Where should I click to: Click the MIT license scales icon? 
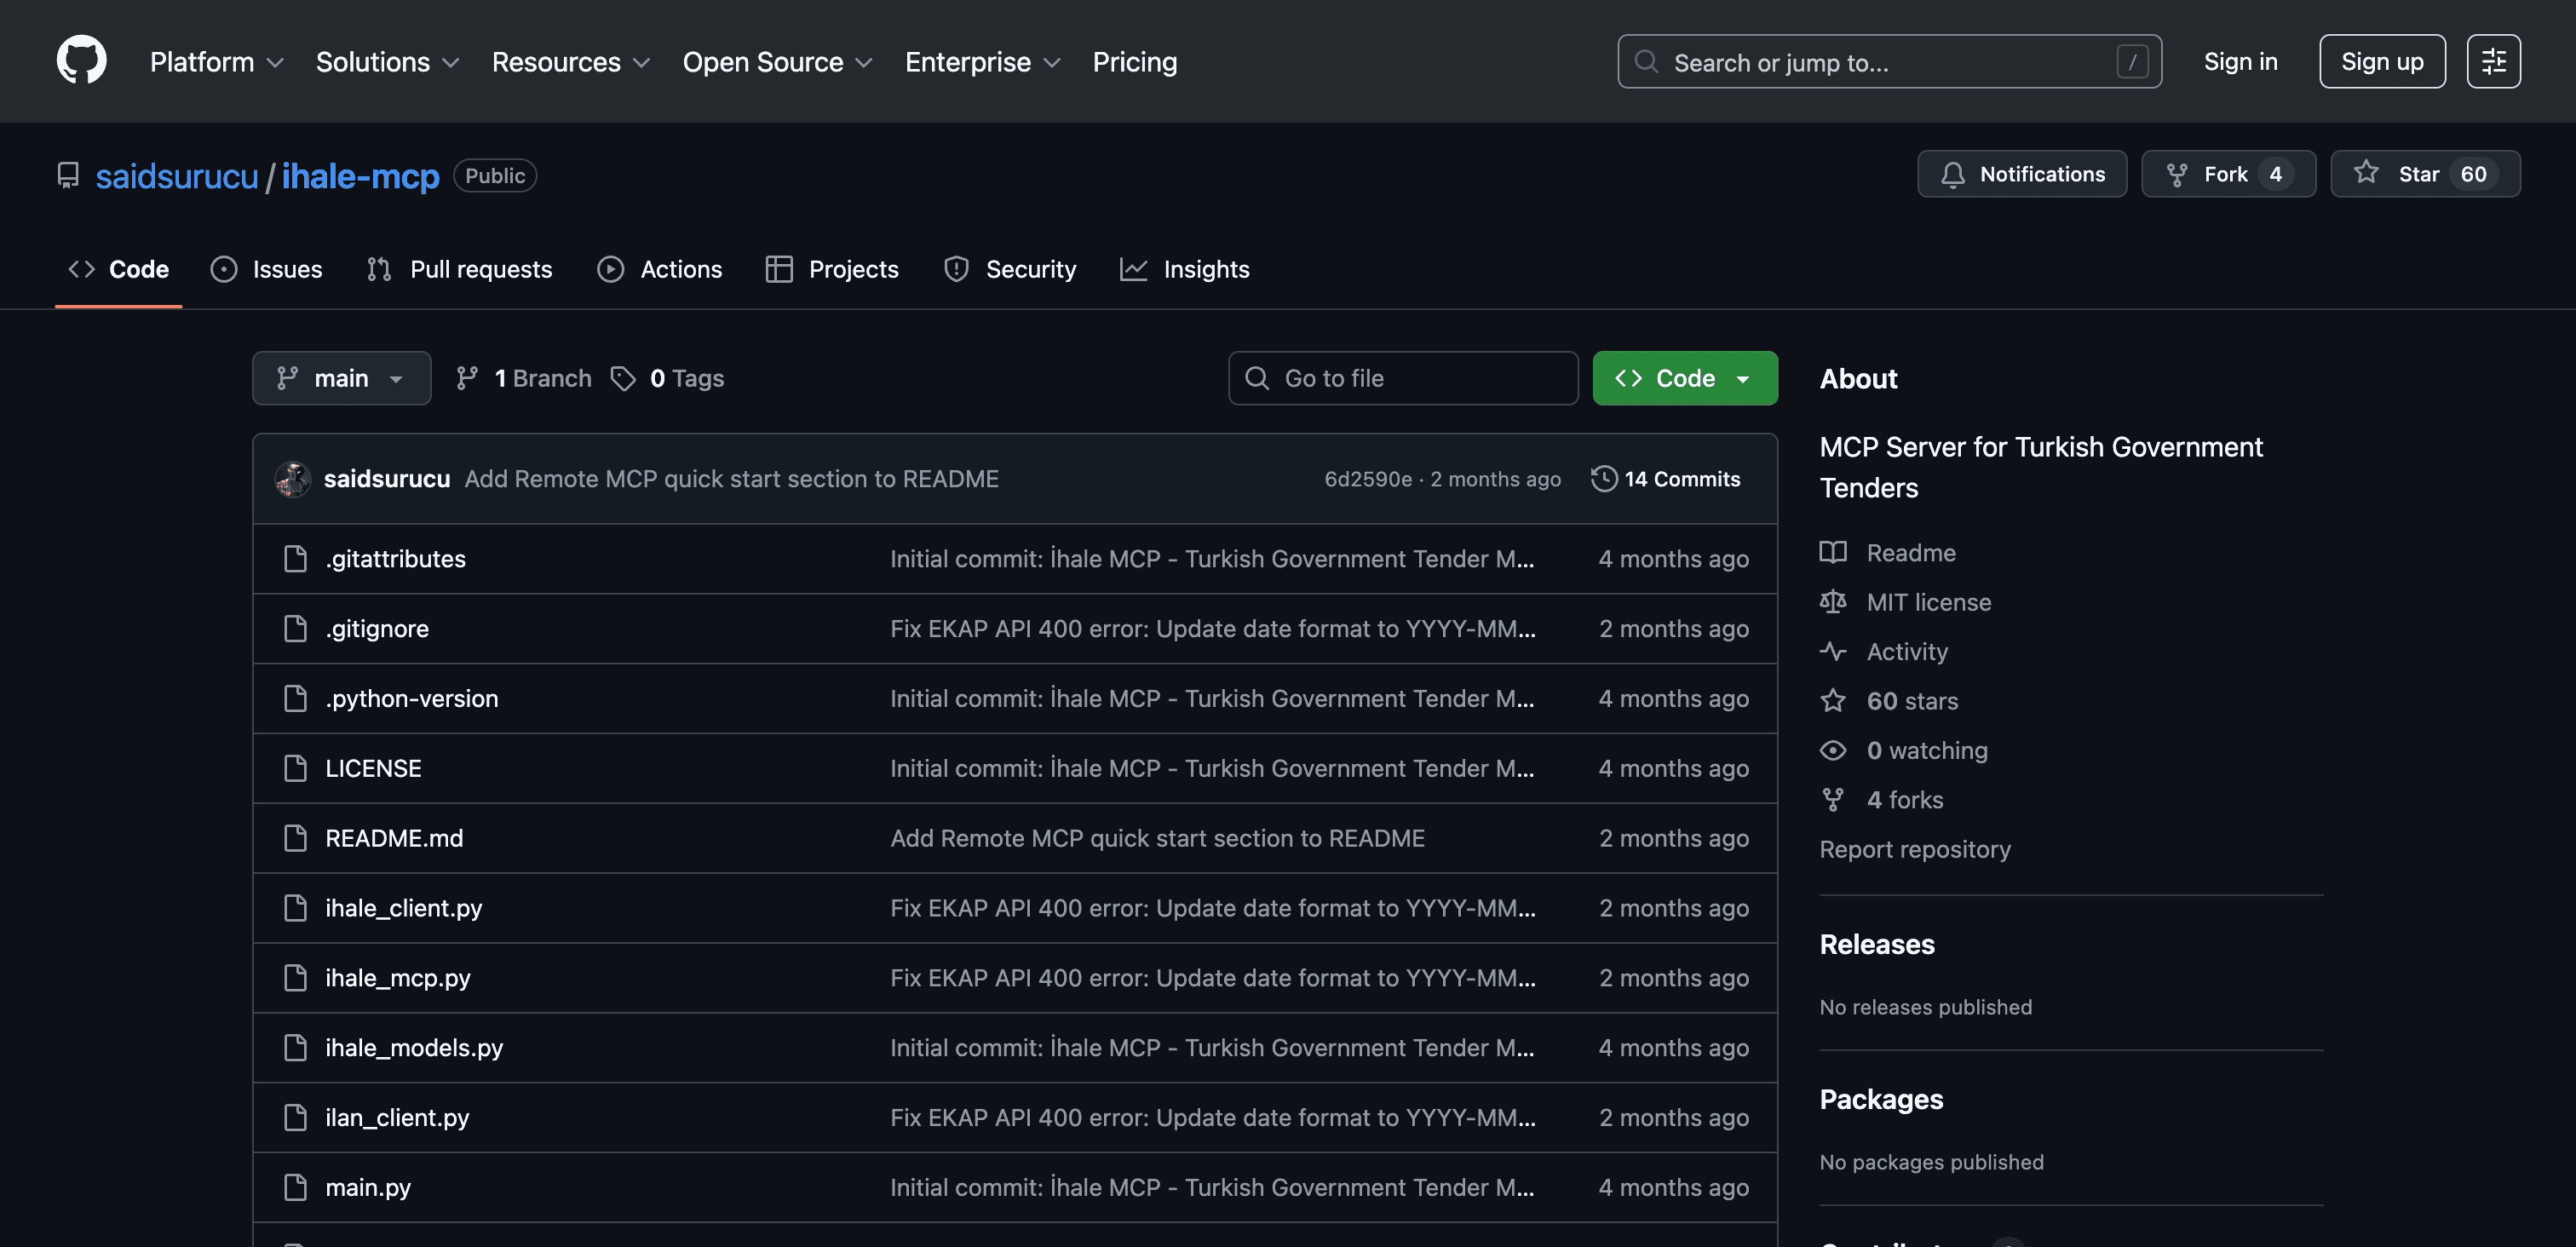click(x=1833, y=602)
